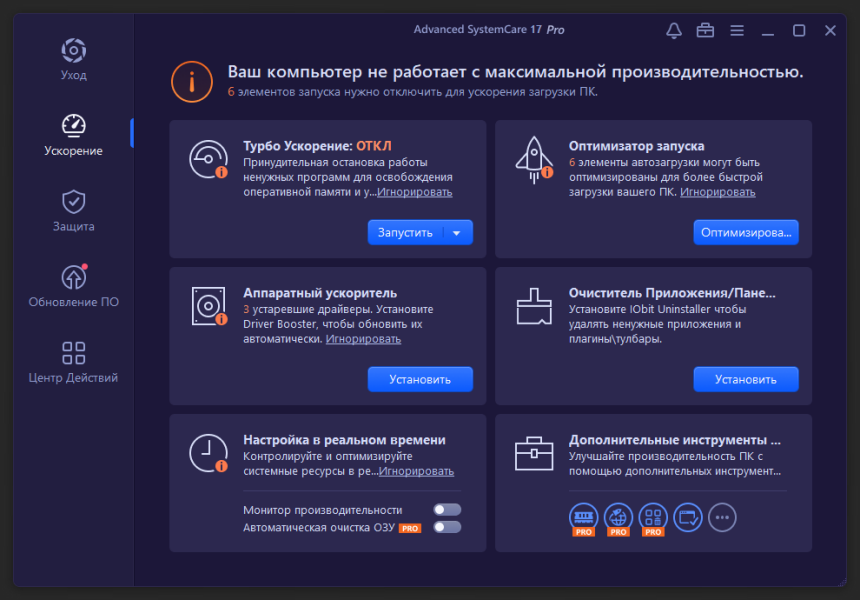
Task: Click the Turbo Boost disk icon
Action: coord(208,160)
